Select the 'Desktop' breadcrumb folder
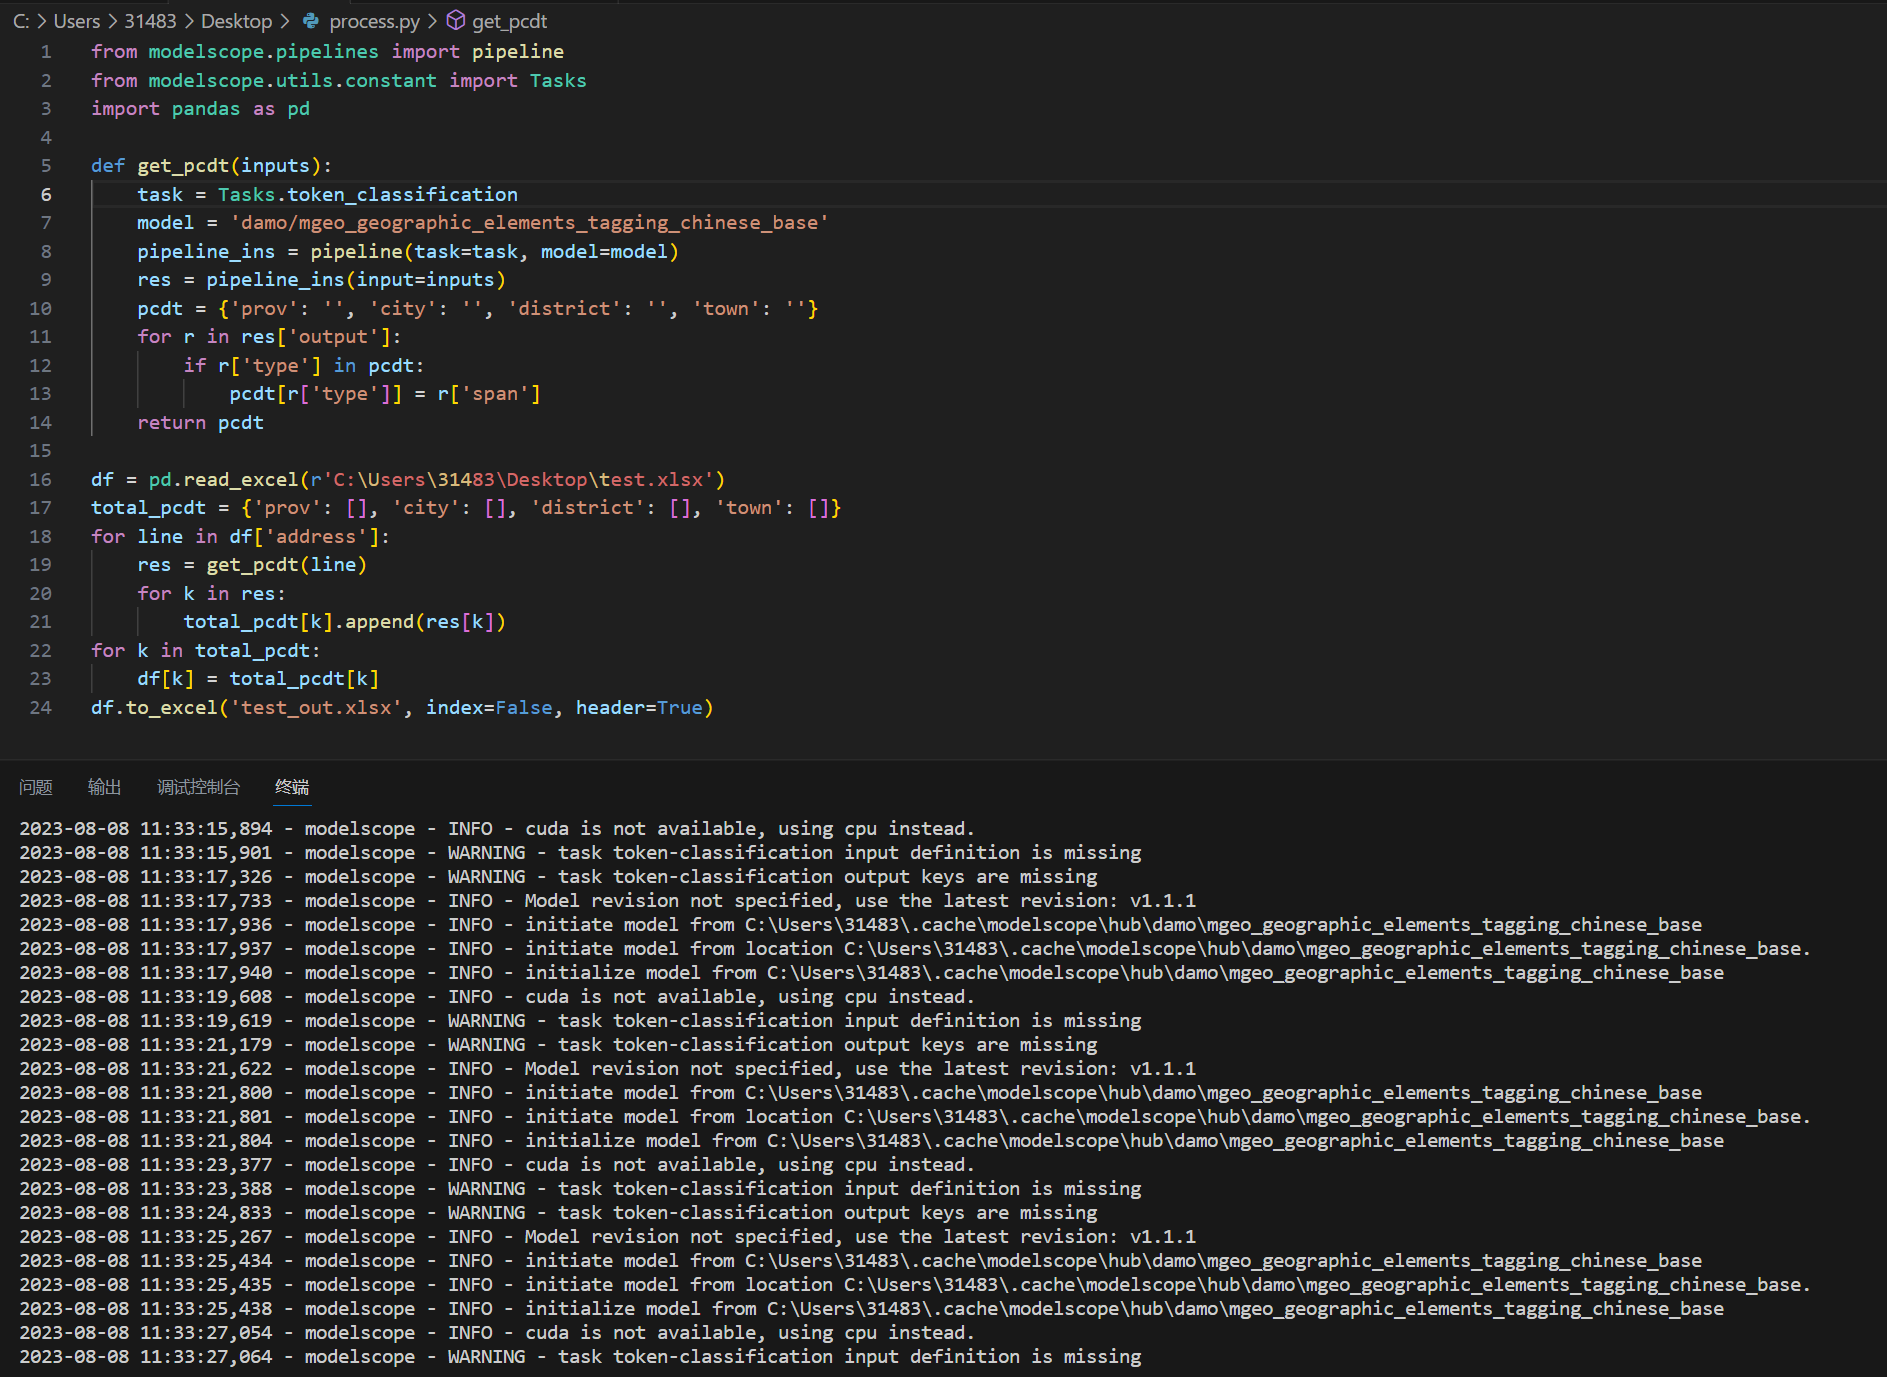Viewport: 1887px width, 1377px height. [x=236, y=21]
